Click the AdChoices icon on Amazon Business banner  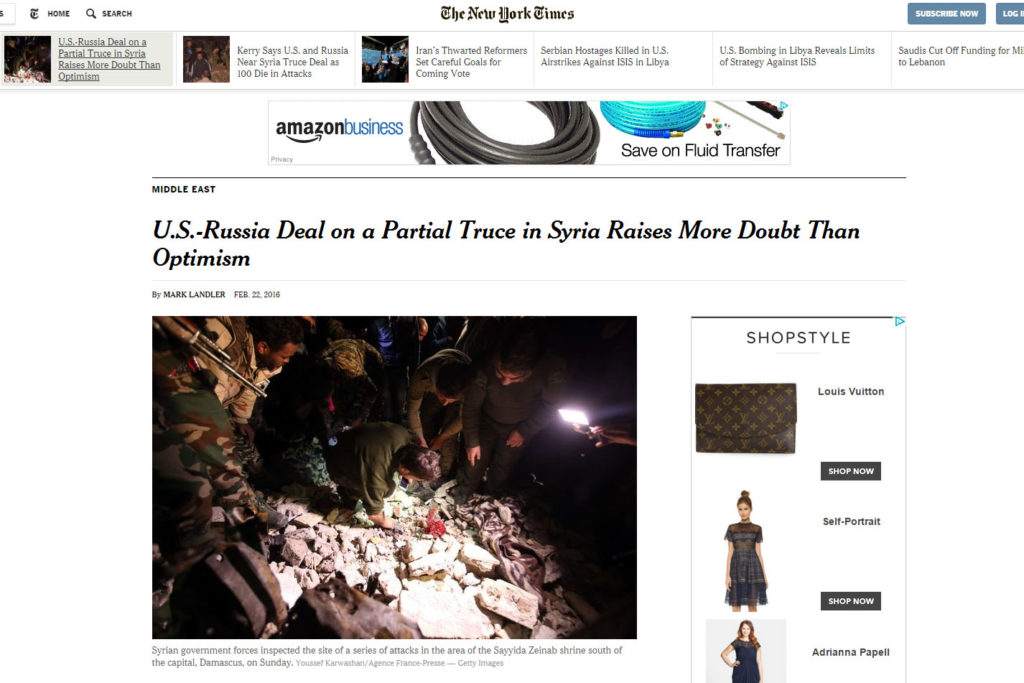tap(784, 105)
